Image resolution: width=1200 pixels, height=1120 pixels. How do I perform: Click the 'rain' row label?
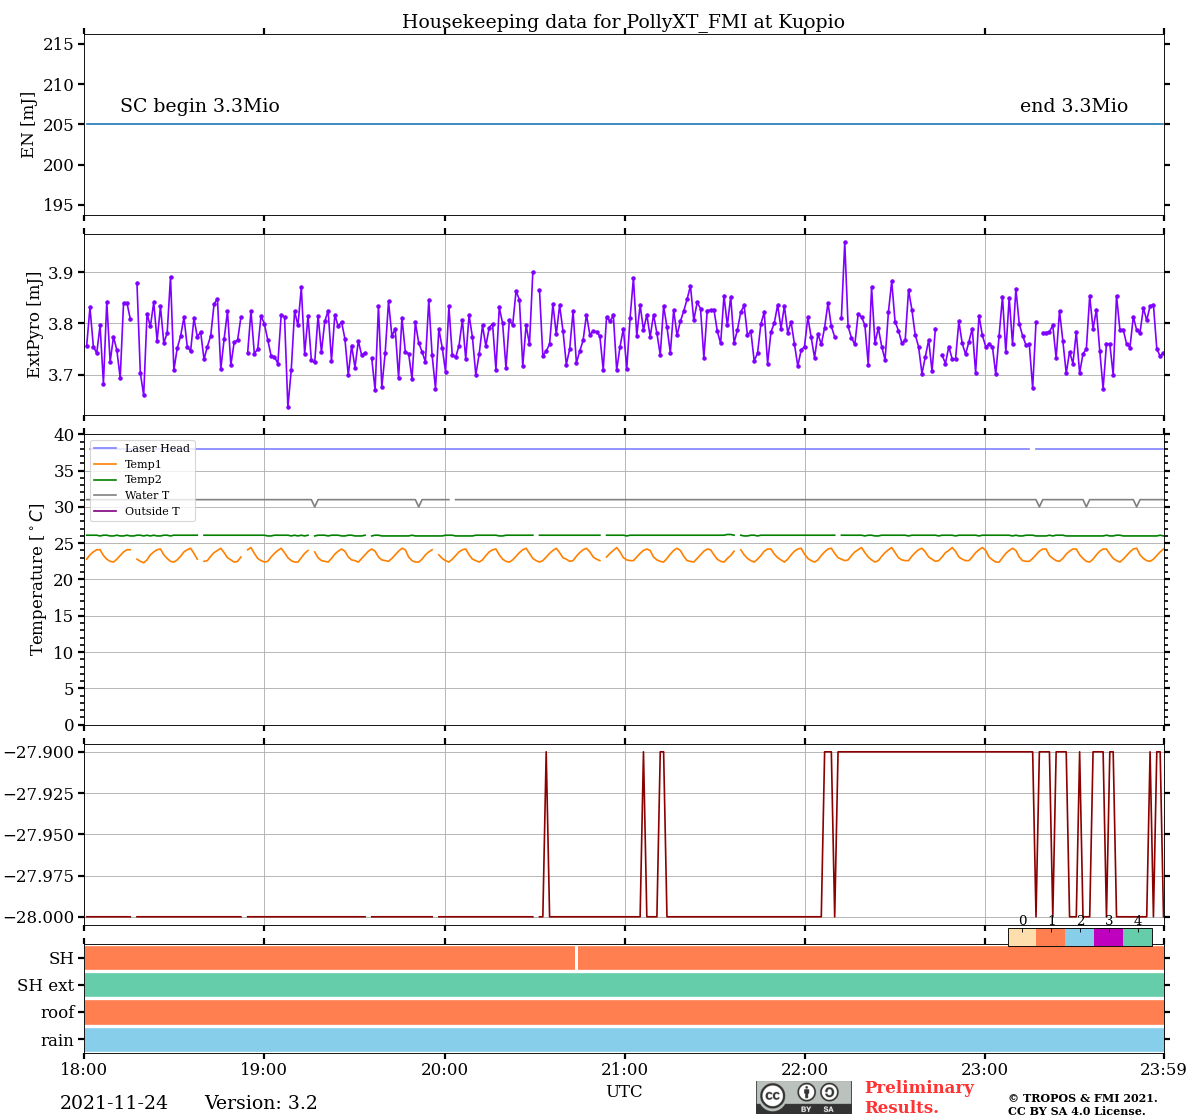pos(58,1041)
